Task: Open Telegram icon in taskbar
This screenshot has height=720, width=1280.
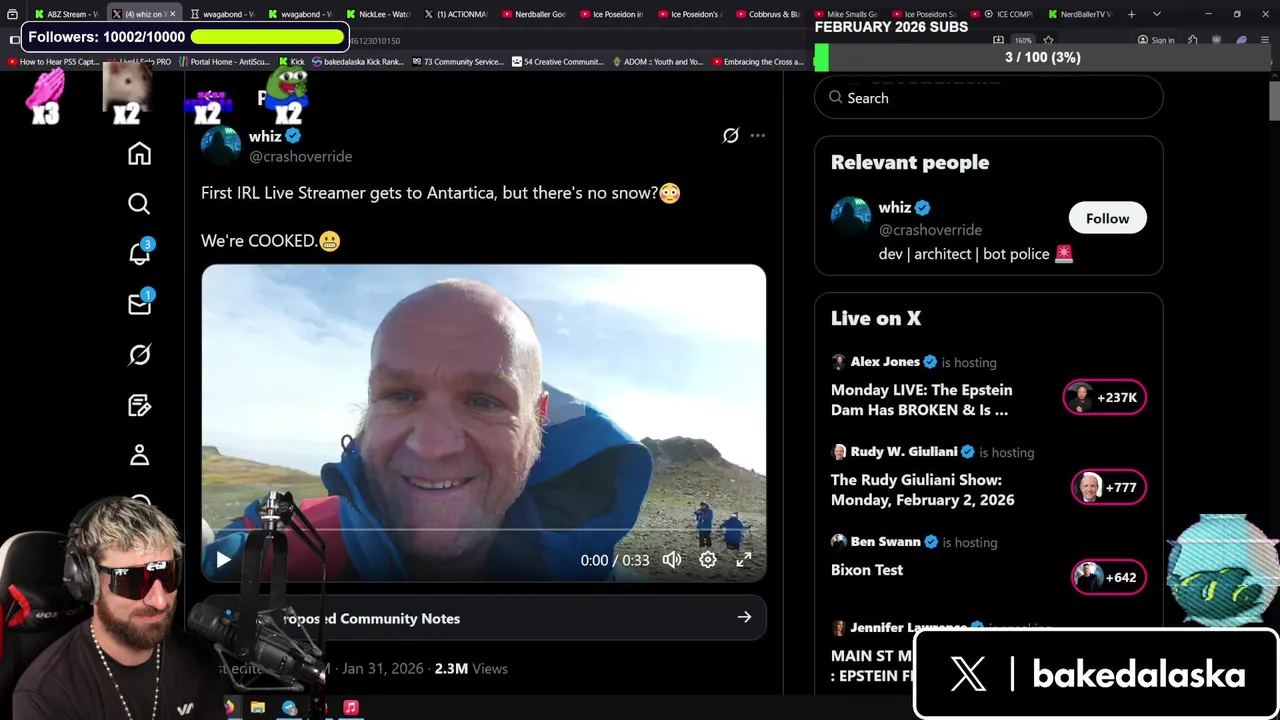Action: click(289, 707)
